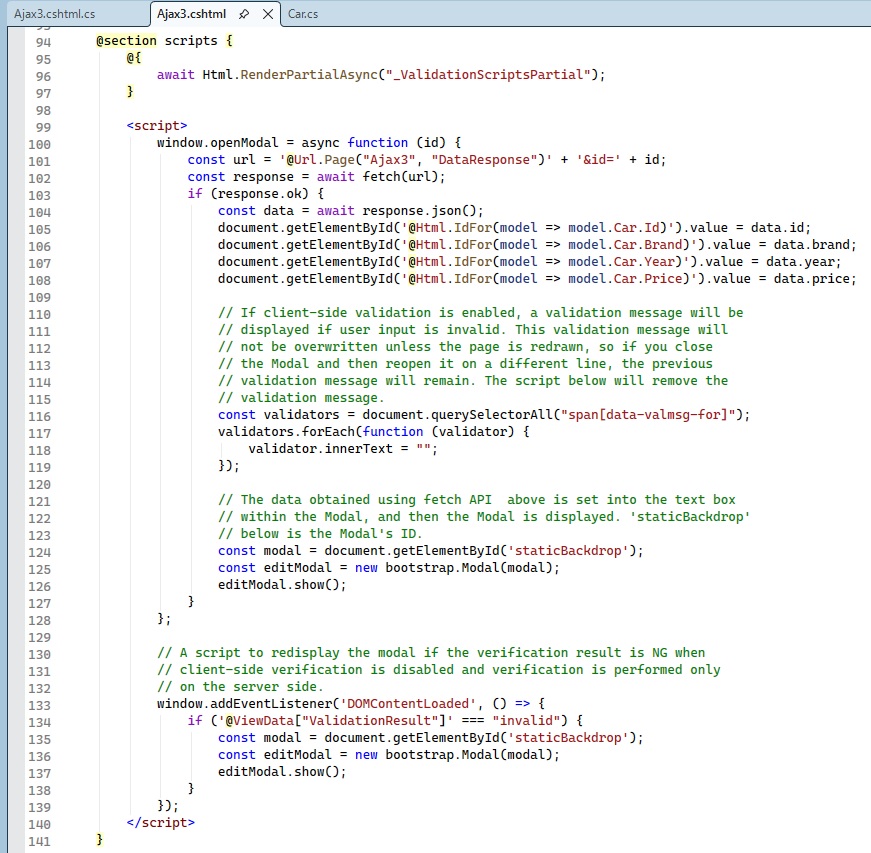The width and height of the screenshot is (871, 853).
Task: Click line number 141 in the gutter
Action: (x=38, y=840)
